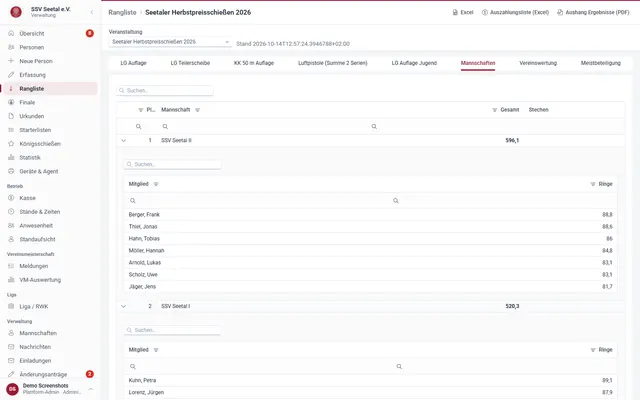Switch to LG Auflage tab
Screen dimensions: 640x400
click(133, 63)
